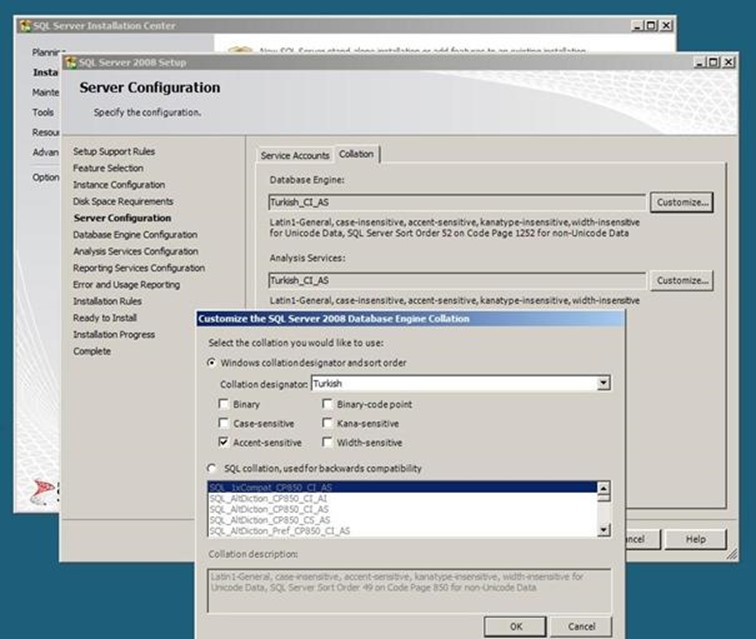Screen dimensions: 756x639
Task: Click Installation Rules step
Action: pyautogui.click(x=107, y=301)
